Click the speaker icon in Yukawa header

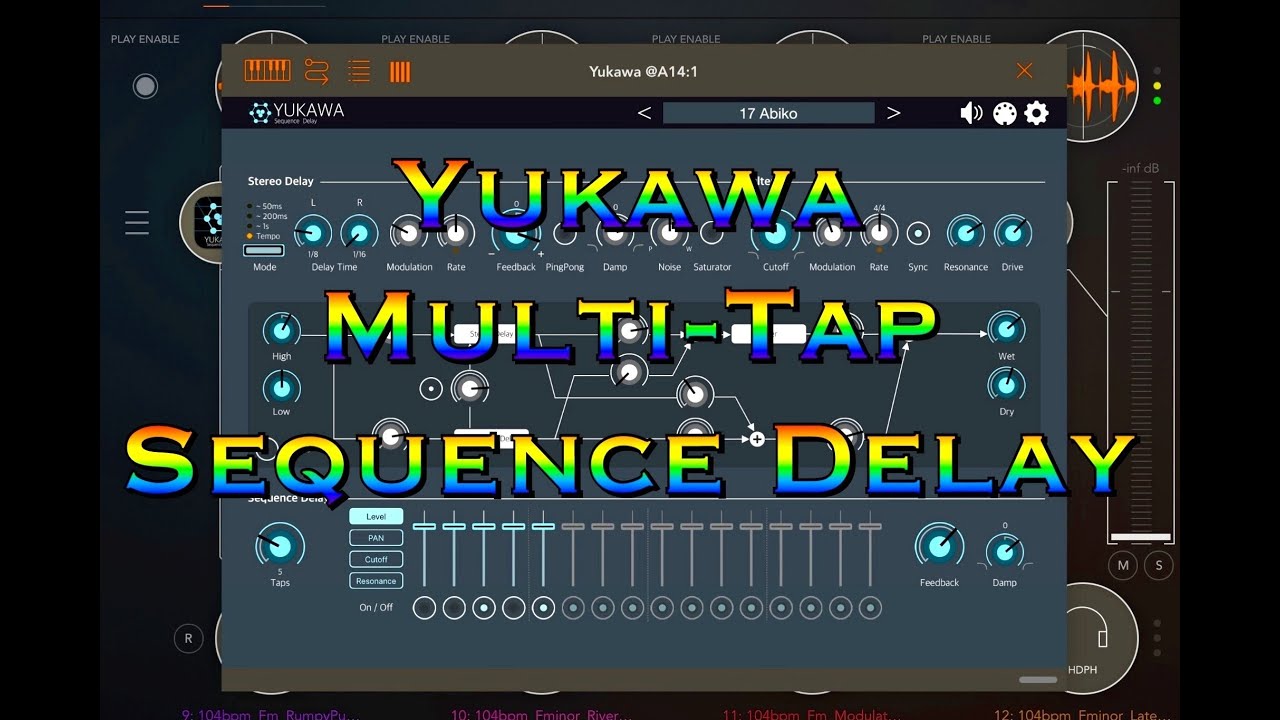coord(971,113)
